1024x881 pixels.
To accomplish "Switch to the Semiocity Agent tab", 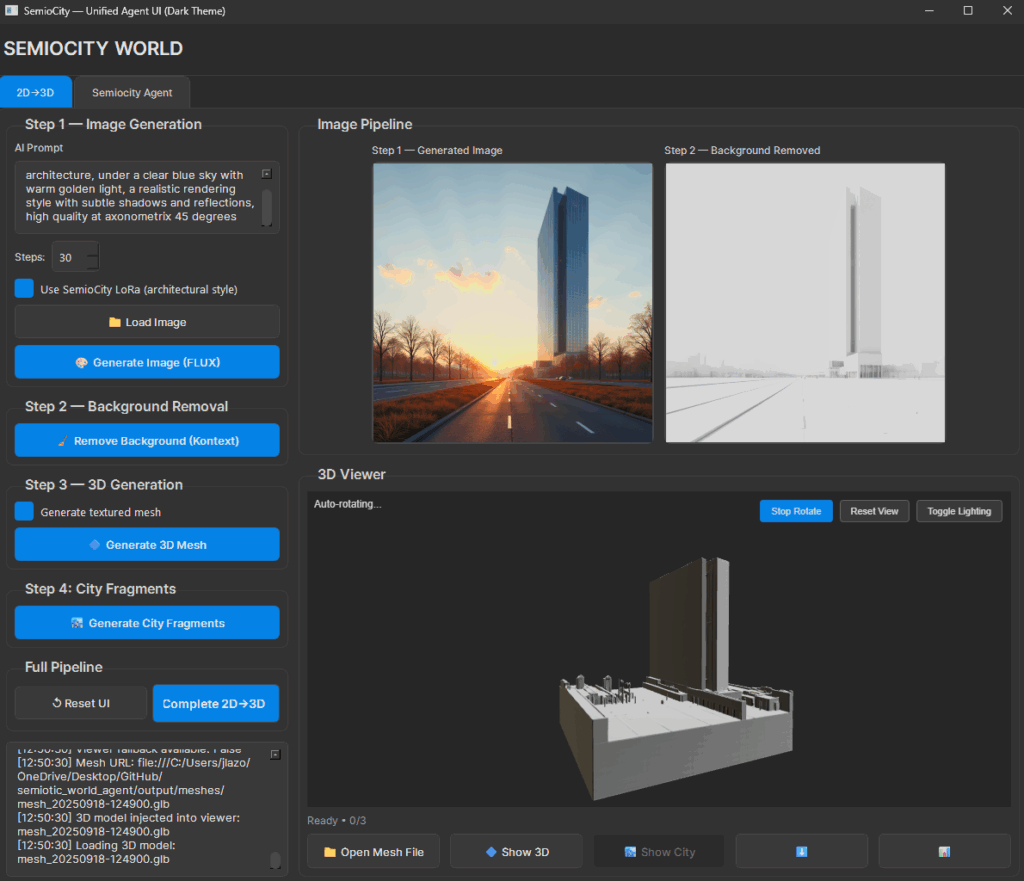I will [132, 93].
